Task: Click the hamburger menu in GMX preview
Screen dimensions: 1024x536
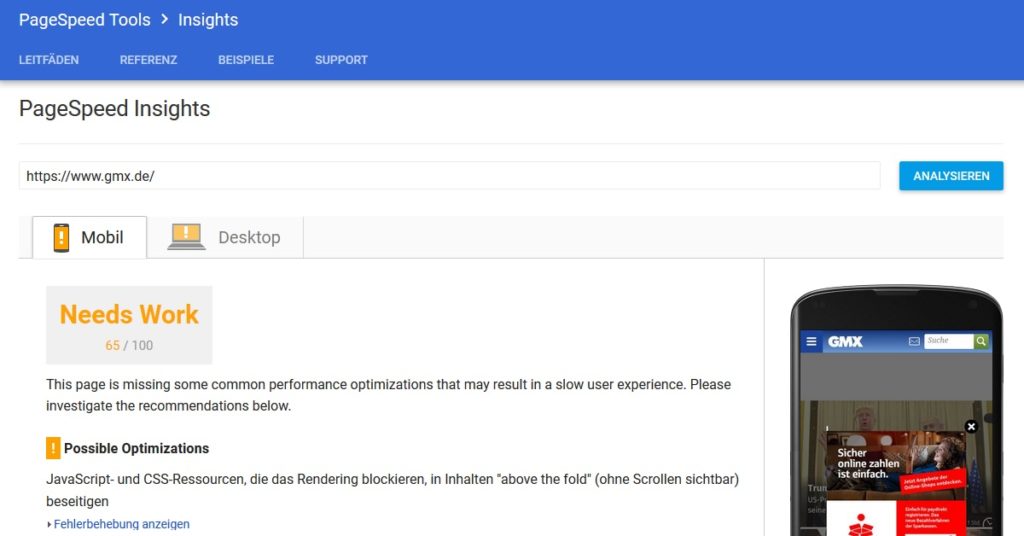Action: click(811, 341)
